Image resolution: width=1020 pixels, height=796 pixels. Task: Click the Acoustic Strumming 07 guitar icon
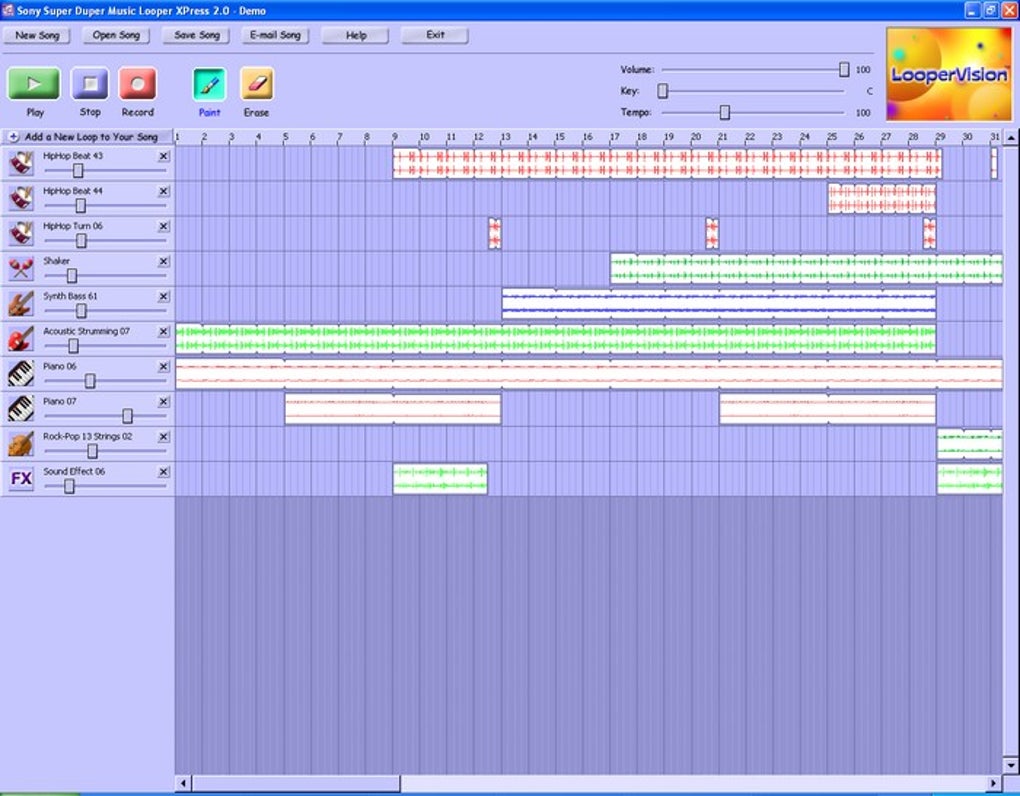click(21, 339)
